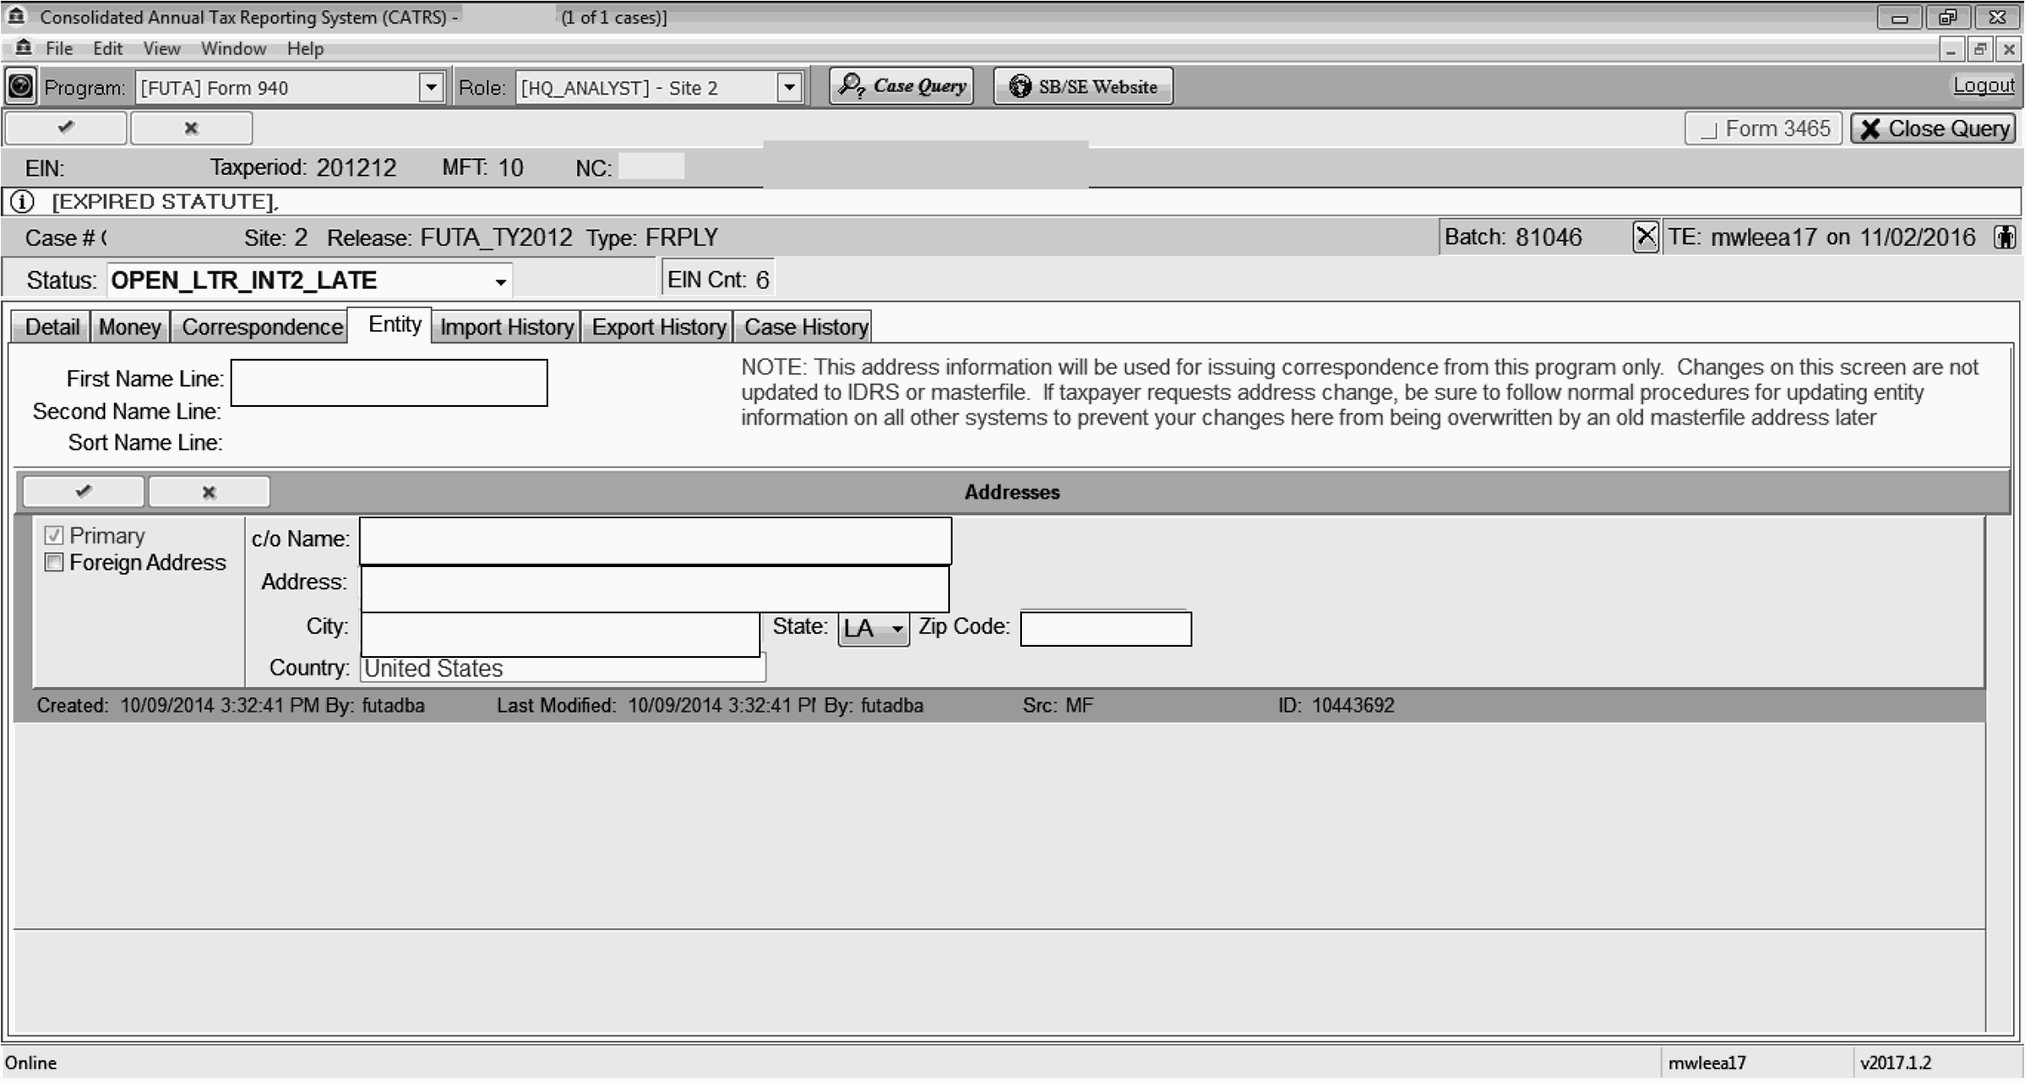This screenshot has height=1081, width=2025.
Task: Click the Addresses X cancel icon
Action: point(209,492)
